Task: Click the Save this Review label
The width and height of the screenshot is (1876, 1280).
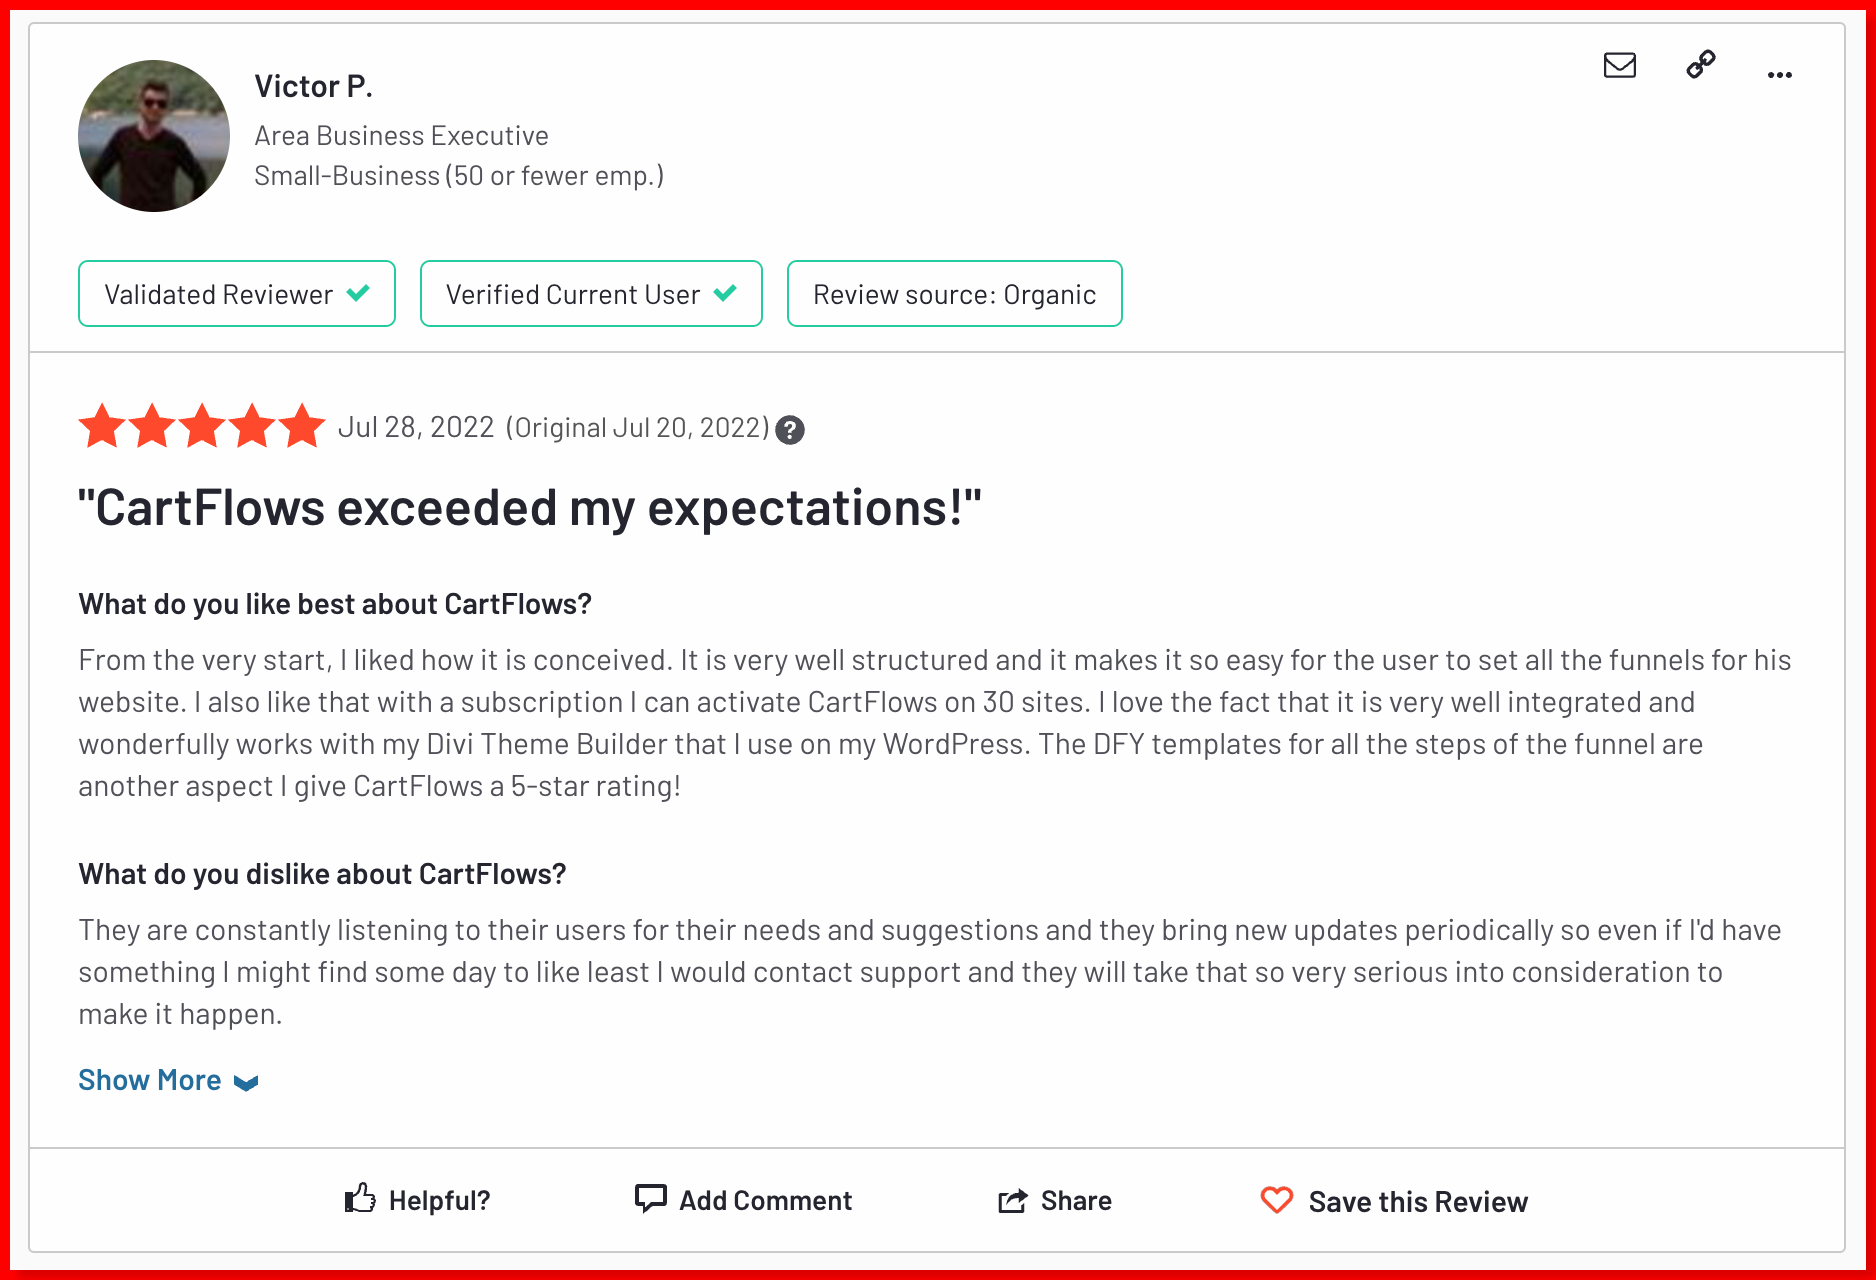Action: tap(1418, 1201)
